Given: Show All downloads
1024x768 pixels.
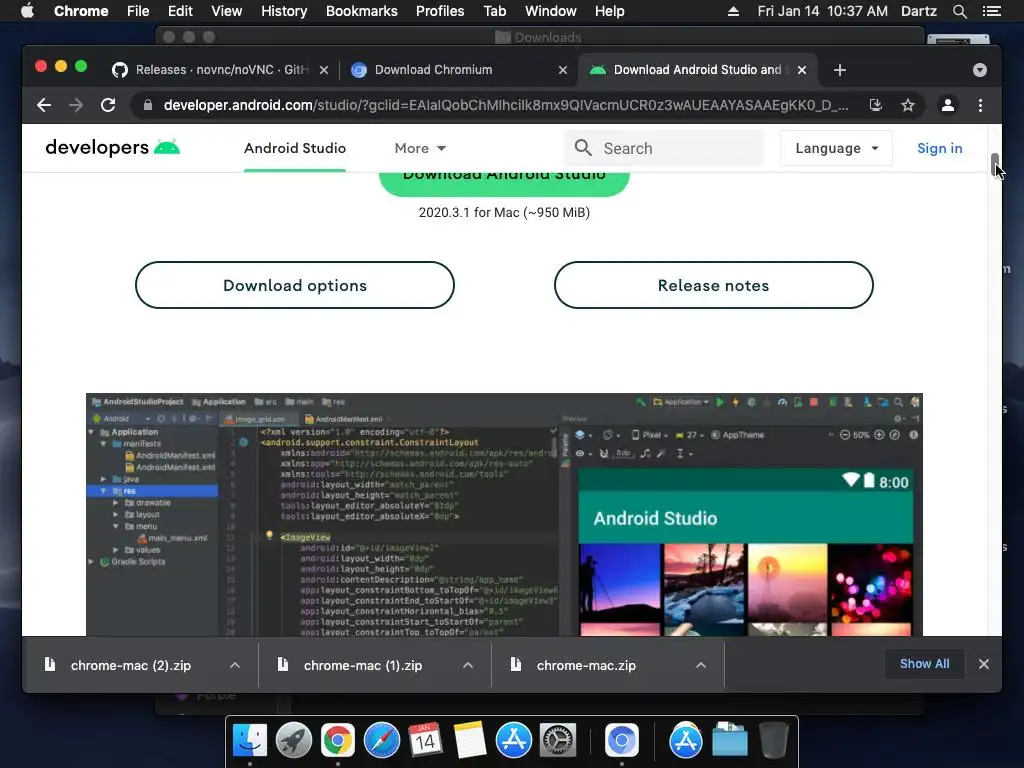Looking at the screenshot, I should 924,664.
